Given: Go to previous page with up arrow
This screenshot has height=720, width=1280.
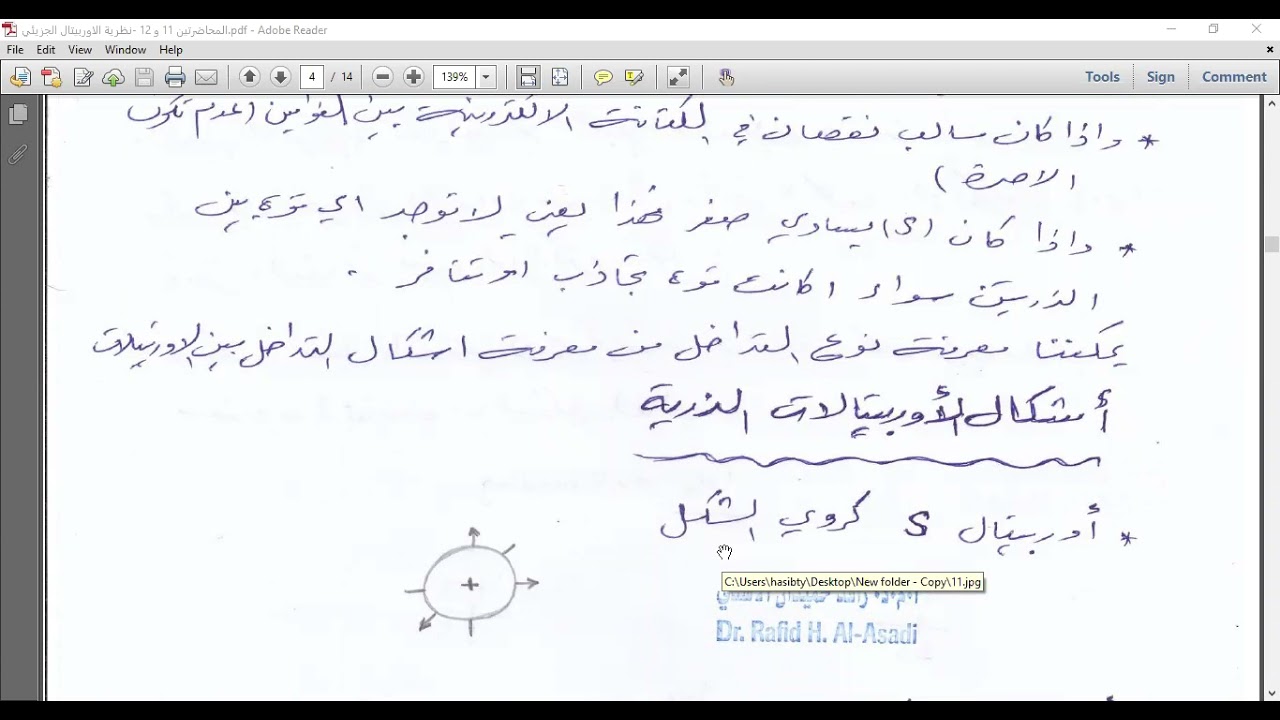Looking at the screenshot, I should point(250,77).
